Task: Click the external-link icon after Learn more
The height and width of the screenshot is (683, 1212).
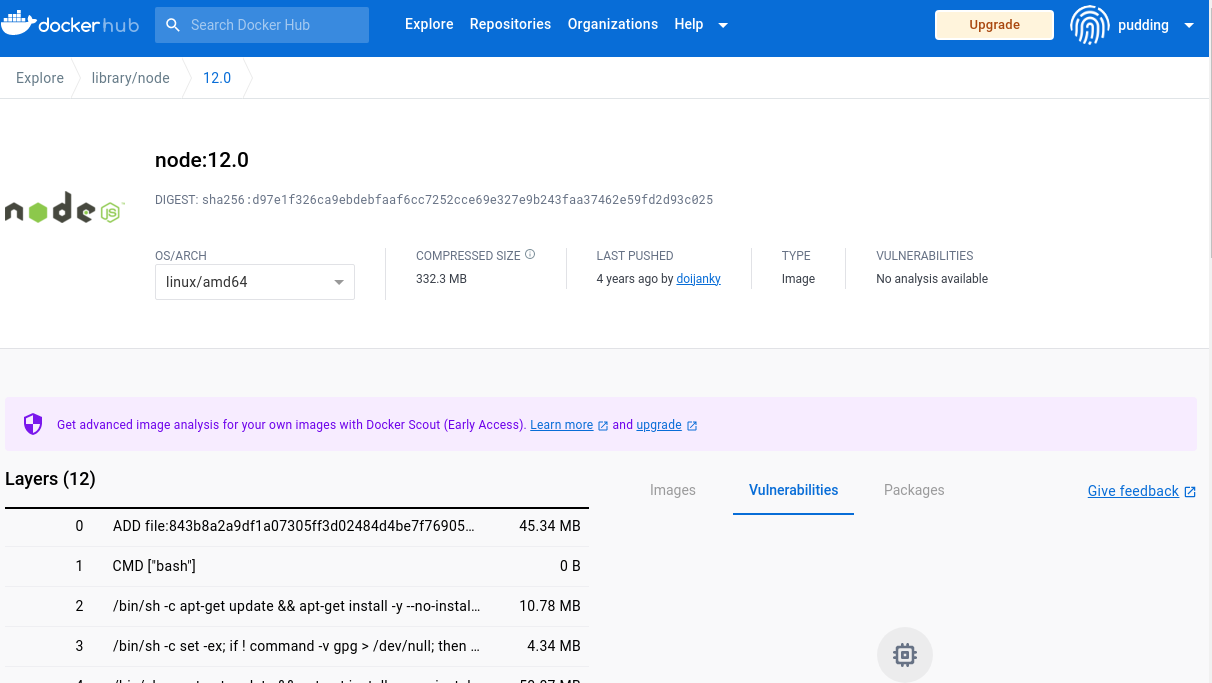Action: click(603, 425)
